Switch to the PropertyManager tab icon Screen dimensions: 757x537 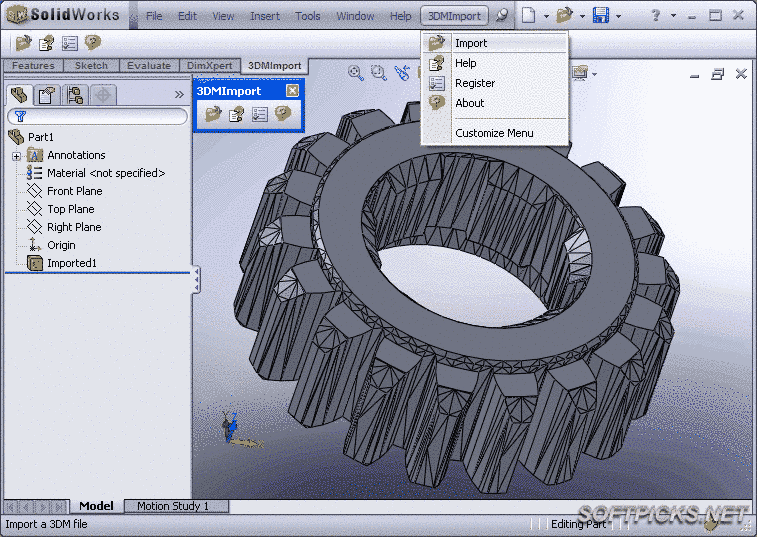(x=46, y=95)
